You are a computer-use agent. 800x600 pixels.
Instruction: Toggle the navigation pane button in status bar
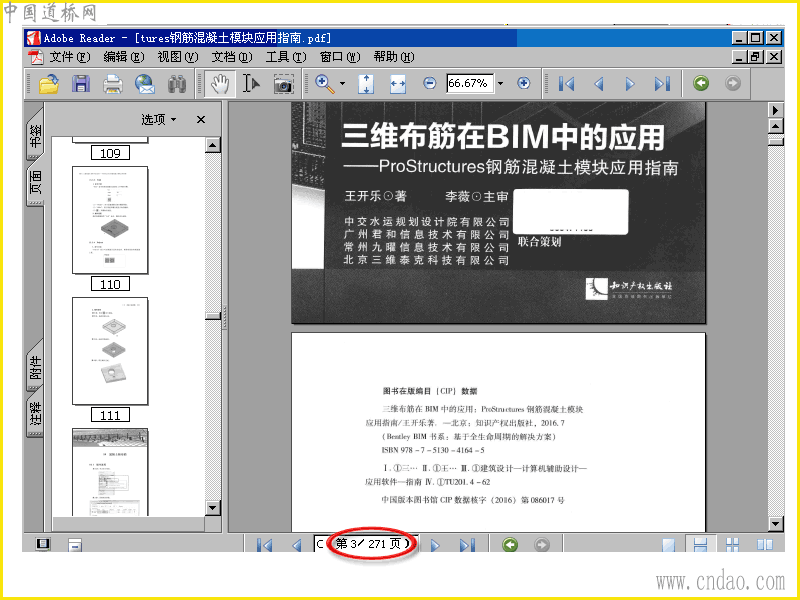pyautogui.click(x=43, y=544)
